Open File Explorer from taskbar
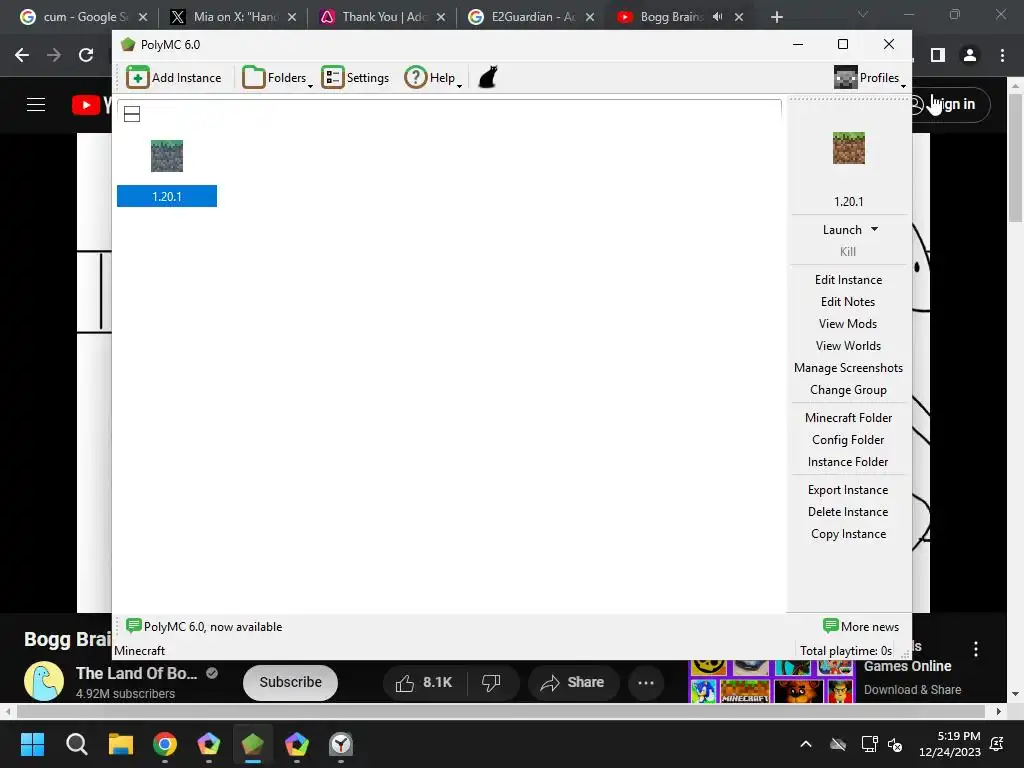 tap(121, 744)
